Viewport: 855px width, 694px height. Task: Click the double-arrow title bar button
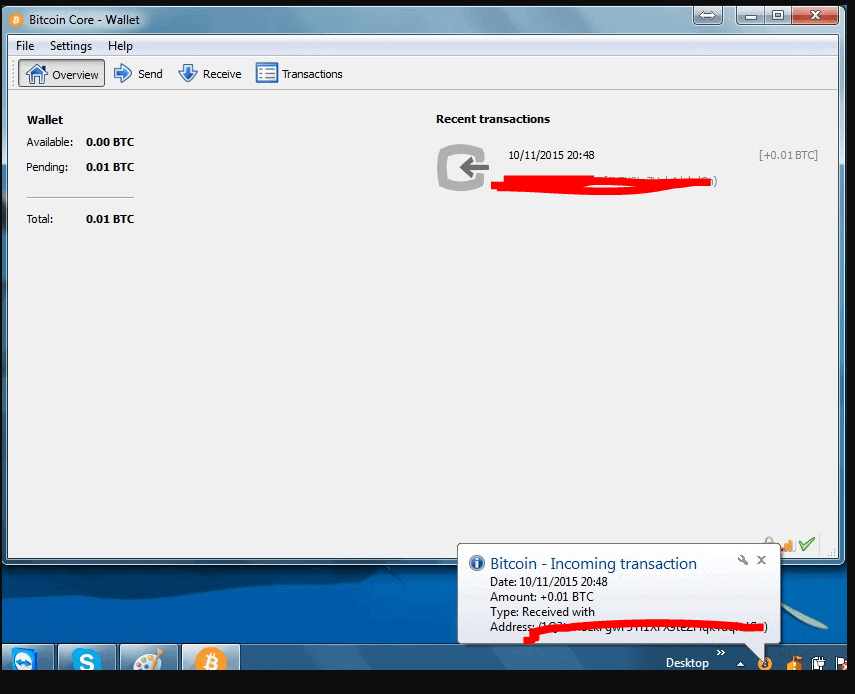(x=707, y=16)
